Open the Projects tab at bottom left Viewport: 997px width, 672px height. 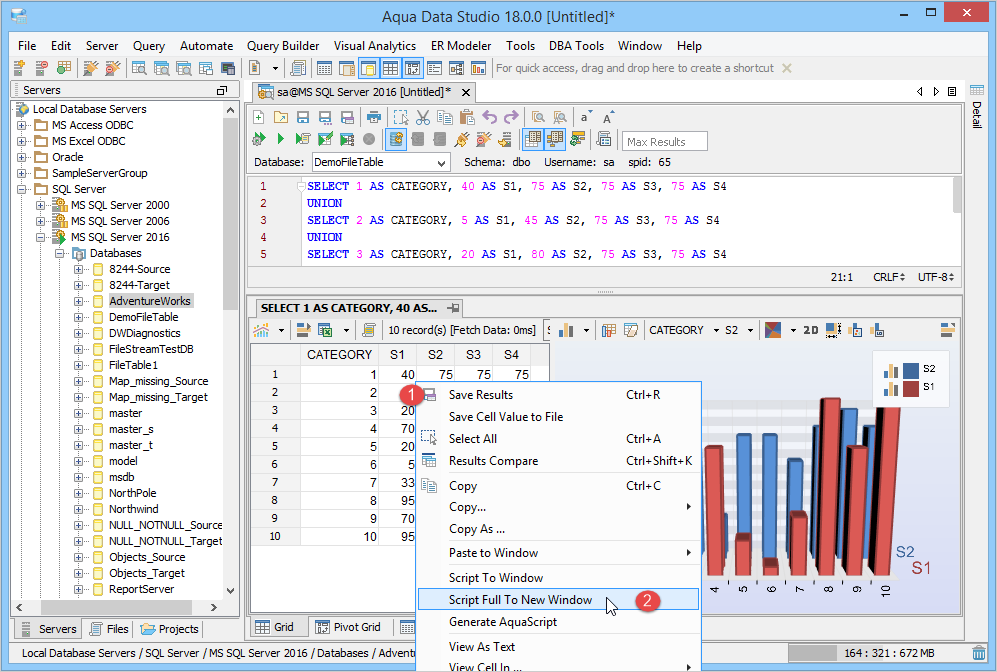(170, 629)
